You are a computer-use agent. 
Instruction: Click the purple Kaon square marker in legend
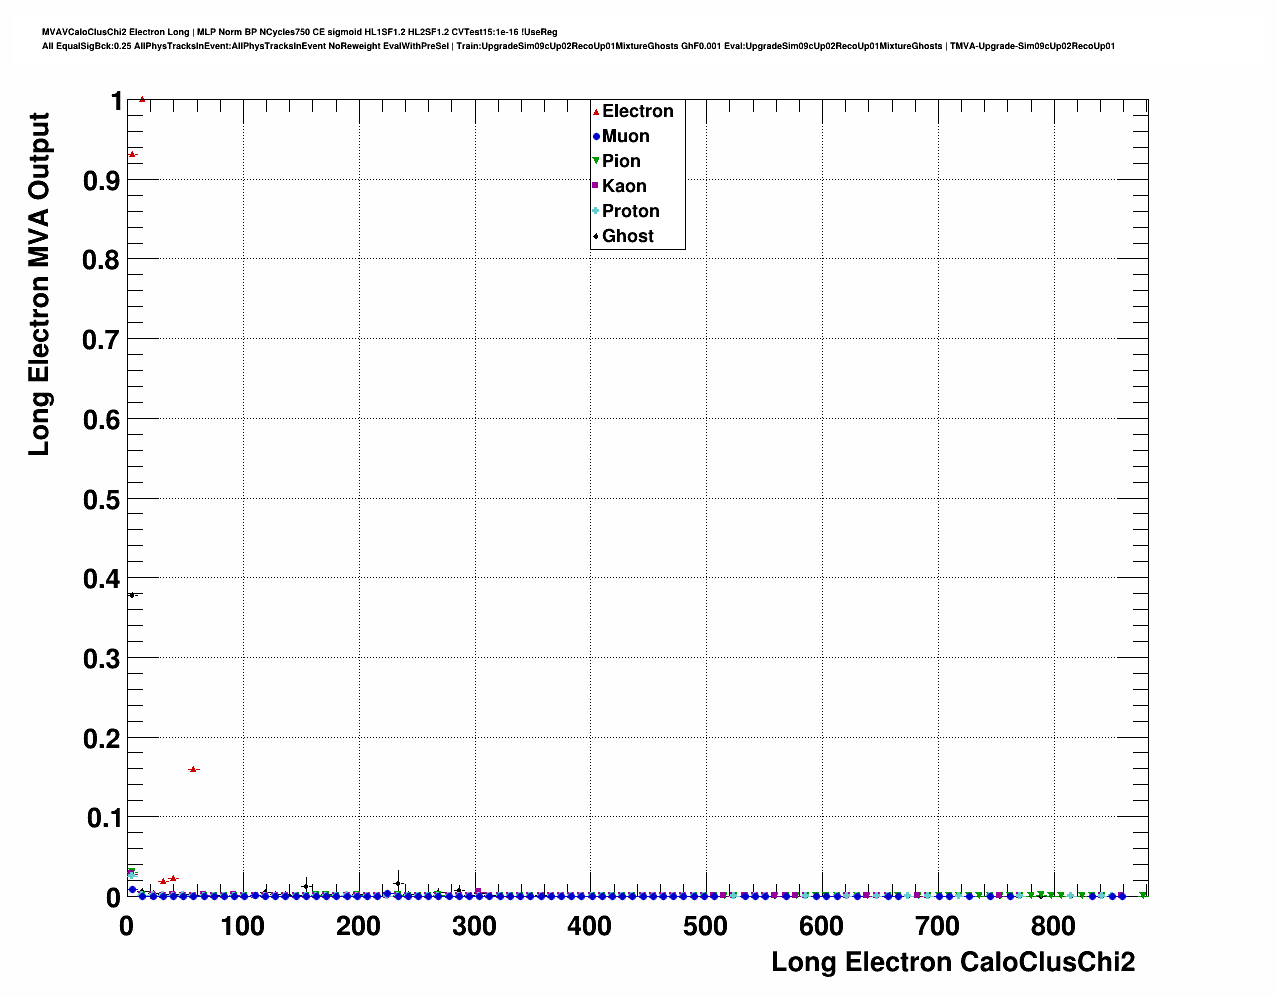pos(596,186)
